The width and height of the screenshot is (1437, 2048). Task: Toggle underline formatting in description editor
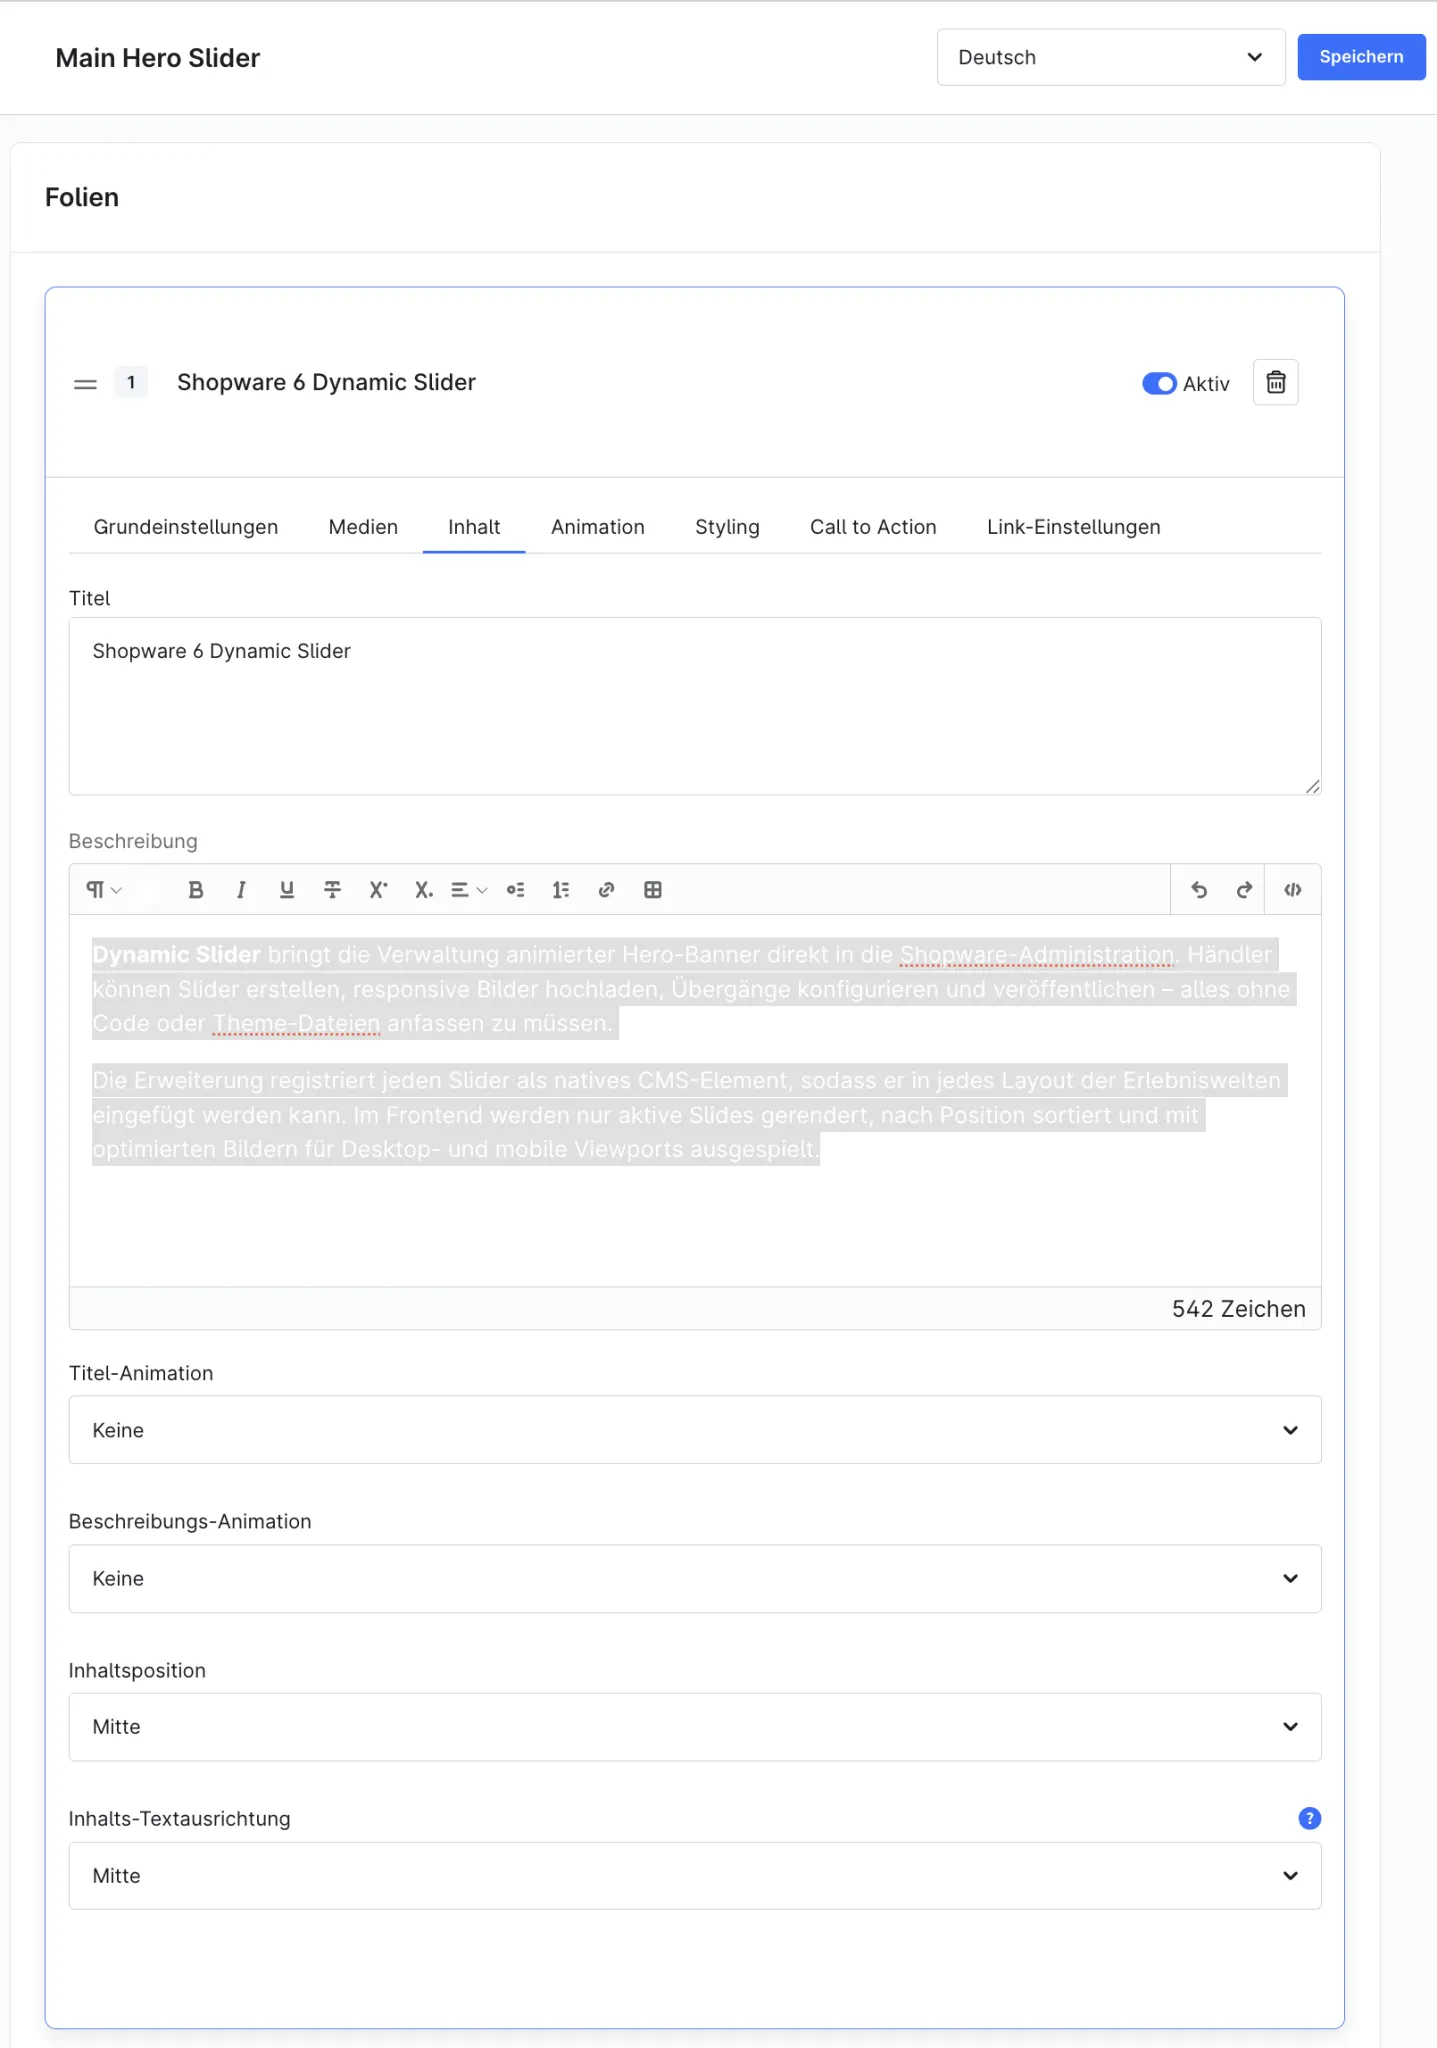pyautogui.click(x=287, y=890)
